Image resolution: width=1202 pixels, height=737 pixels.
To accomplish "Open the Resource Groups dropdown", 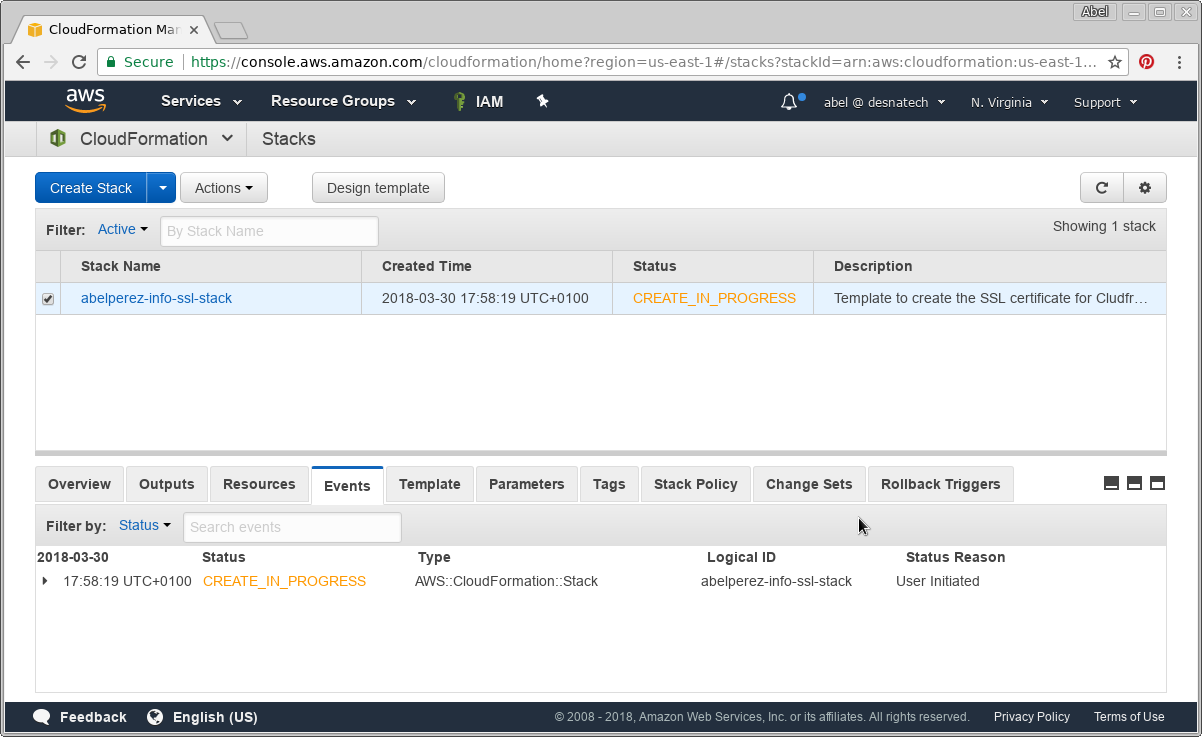I will pyautogui.click(x=342, y=101).
